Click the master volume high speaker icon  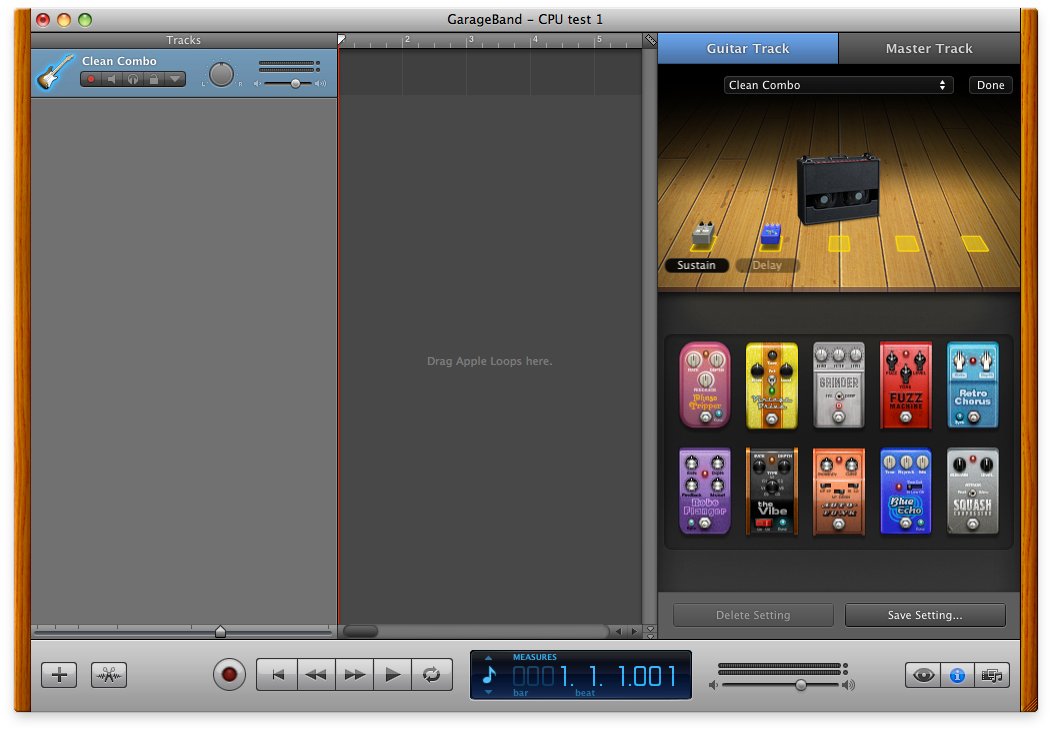pos(849,685)
